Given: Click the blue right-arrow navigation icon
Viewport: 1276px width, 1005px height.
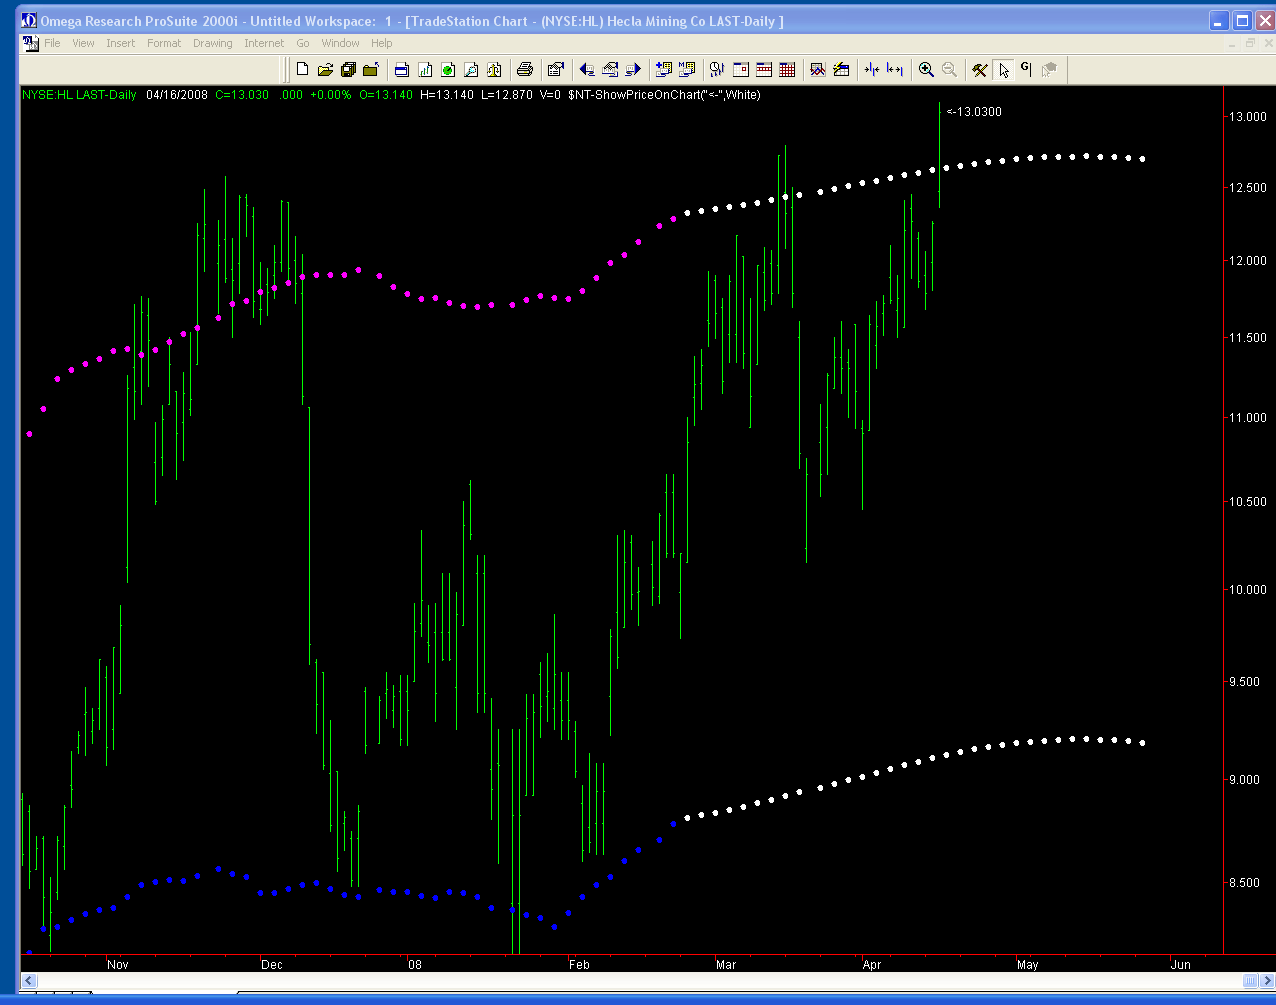Looking at the screenshot, I should (x=633, y=69).
